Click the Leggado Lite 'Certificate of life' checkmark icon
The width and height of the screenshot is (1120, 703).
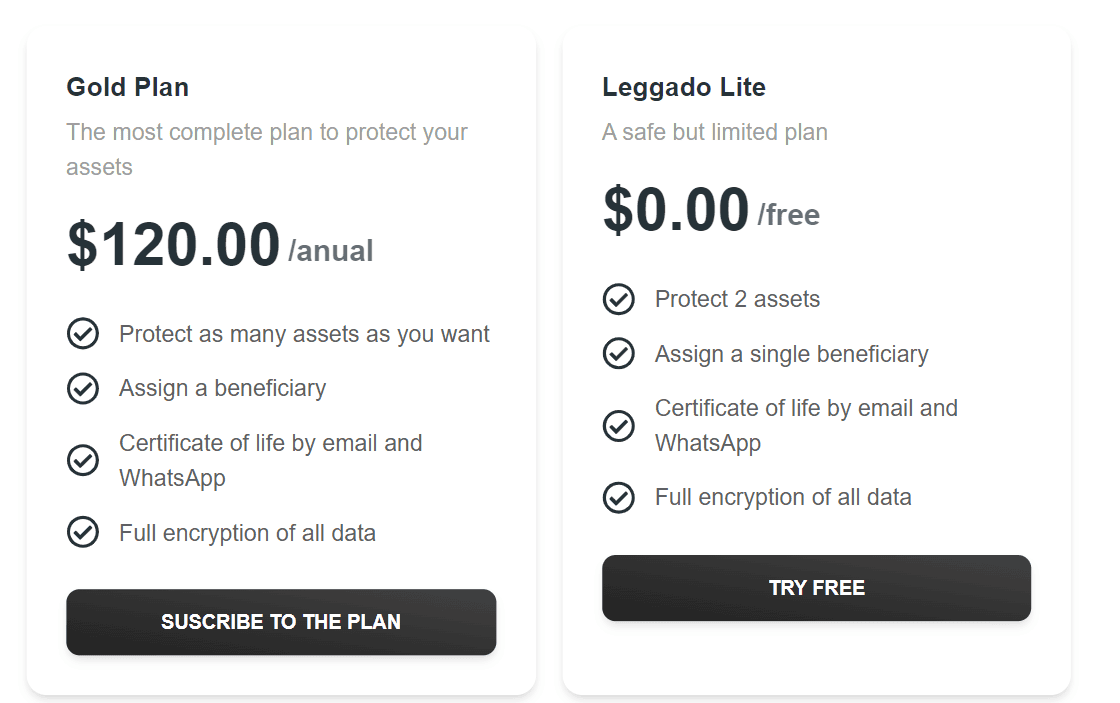coord(619,425)
